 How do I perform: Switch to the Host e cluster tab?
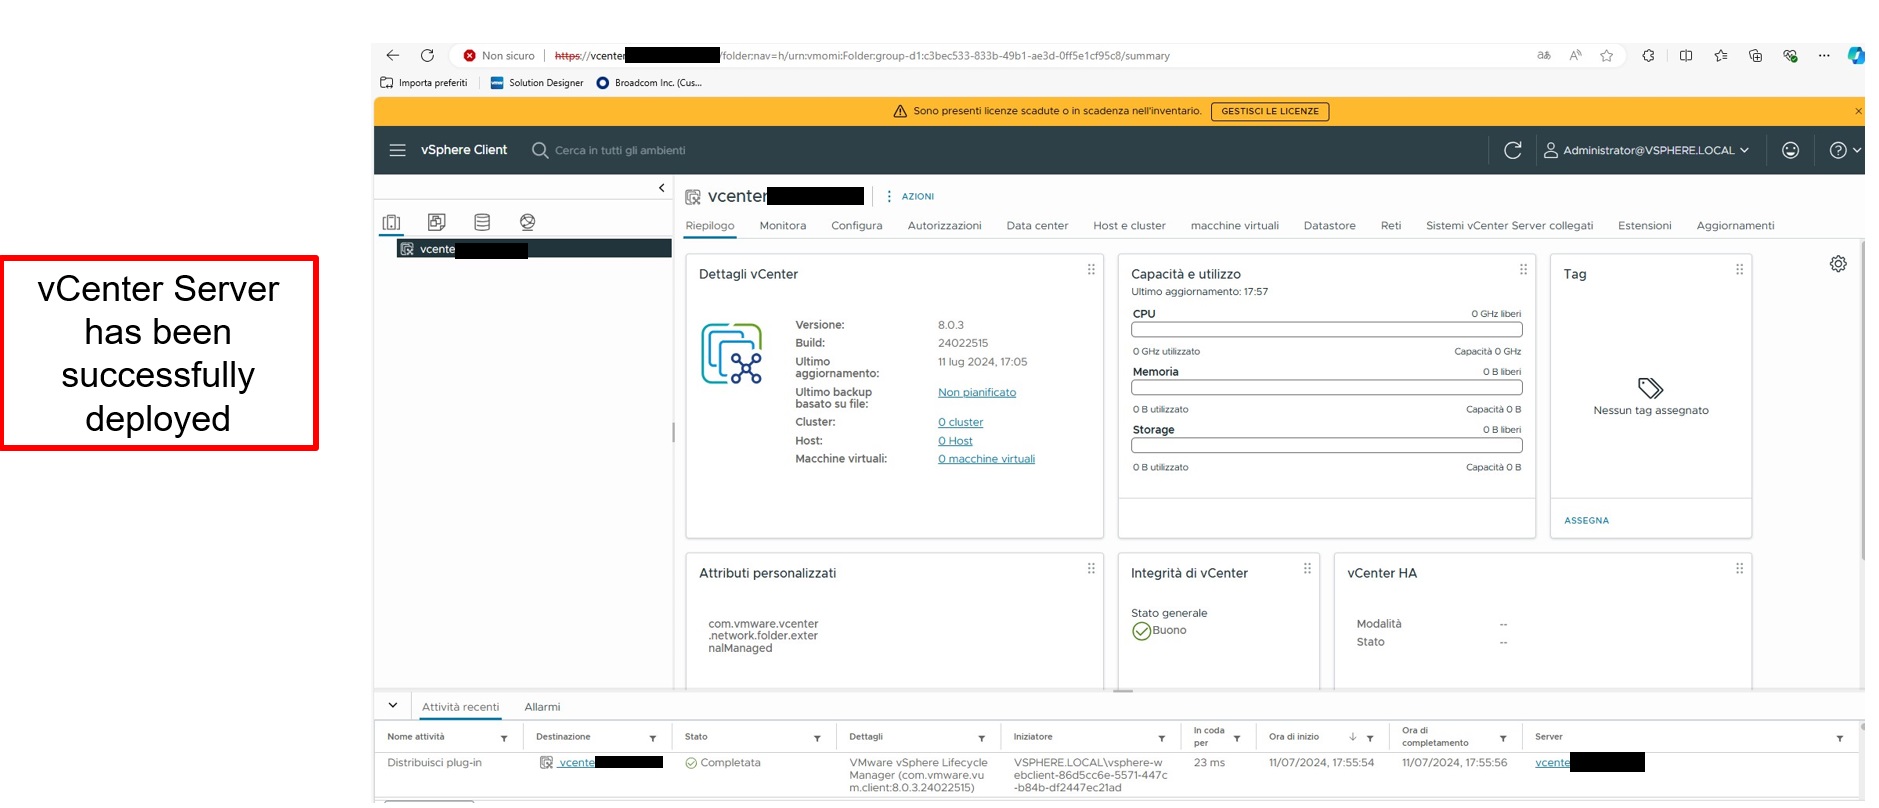pyautogui.click(x=1129, y=226)
